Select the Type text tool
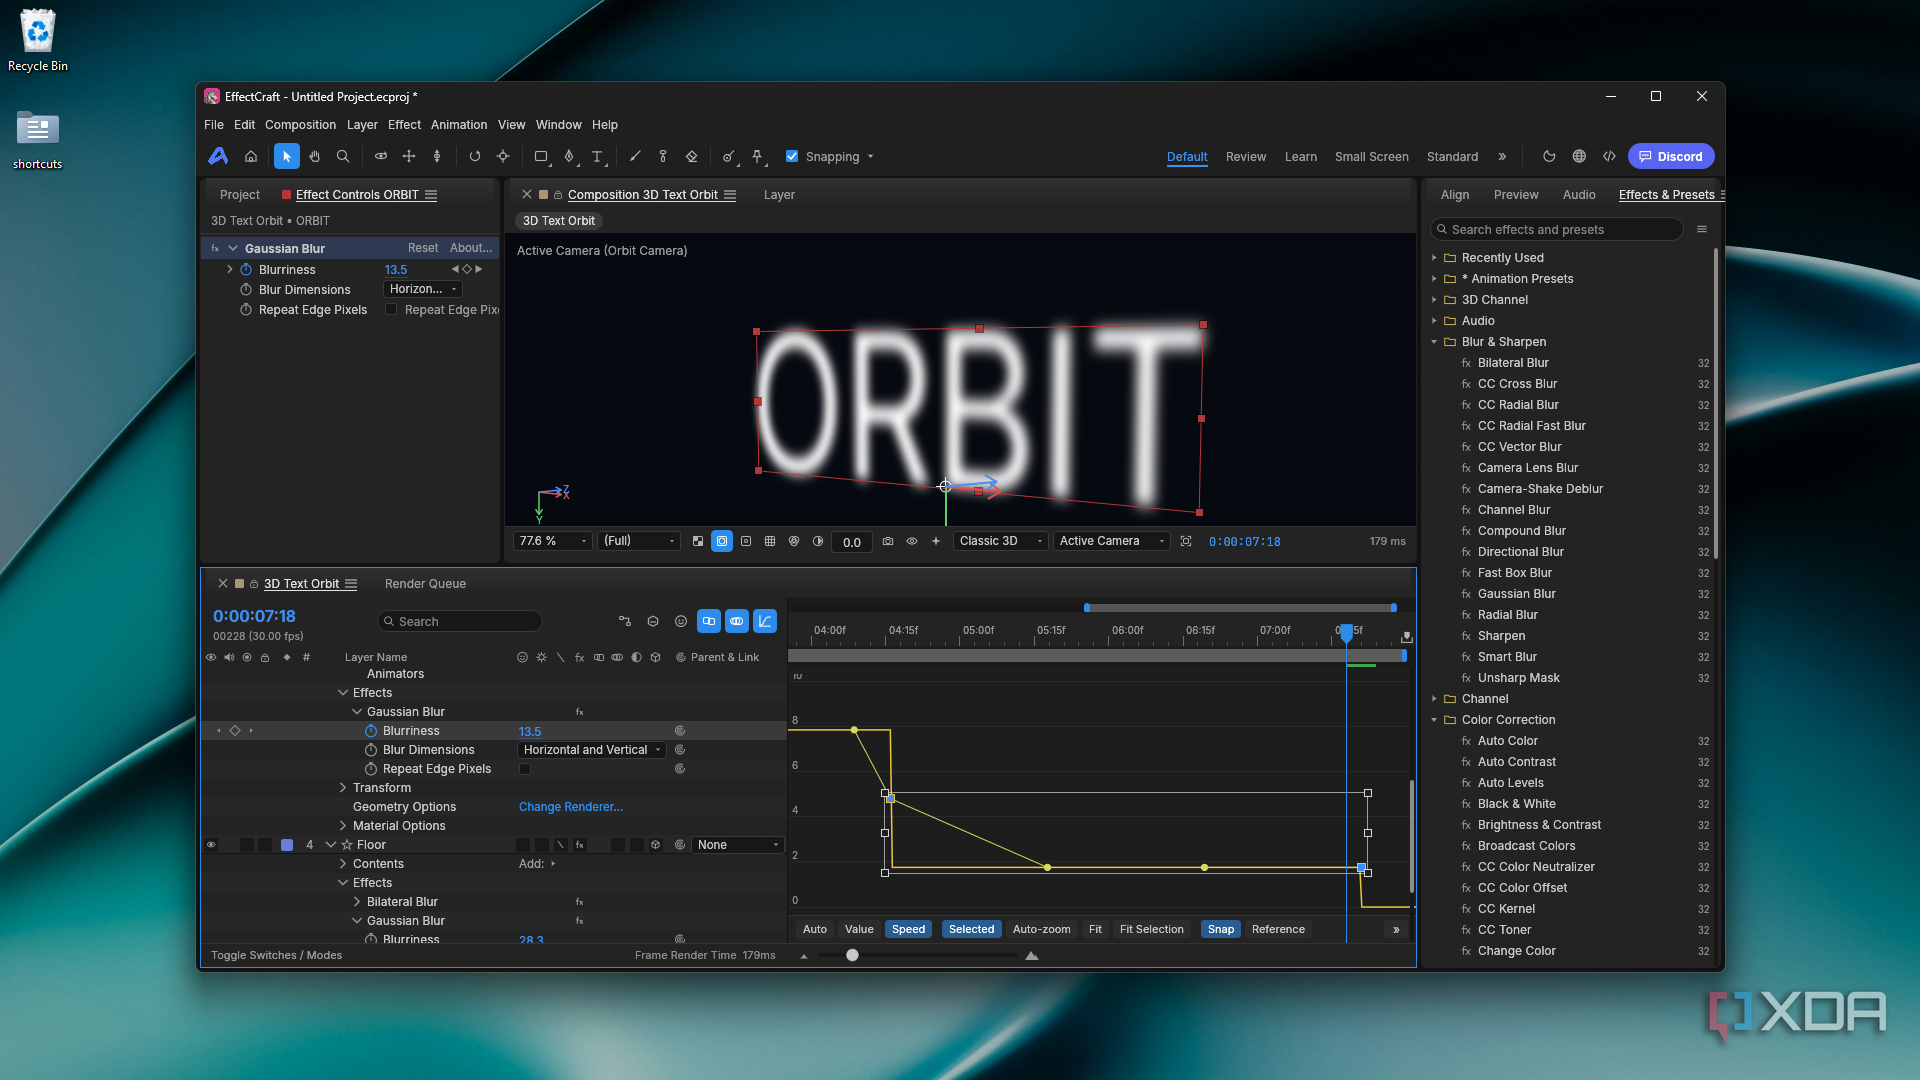This screenshot has height=1080, width=1920. click(x=597, y=157)
